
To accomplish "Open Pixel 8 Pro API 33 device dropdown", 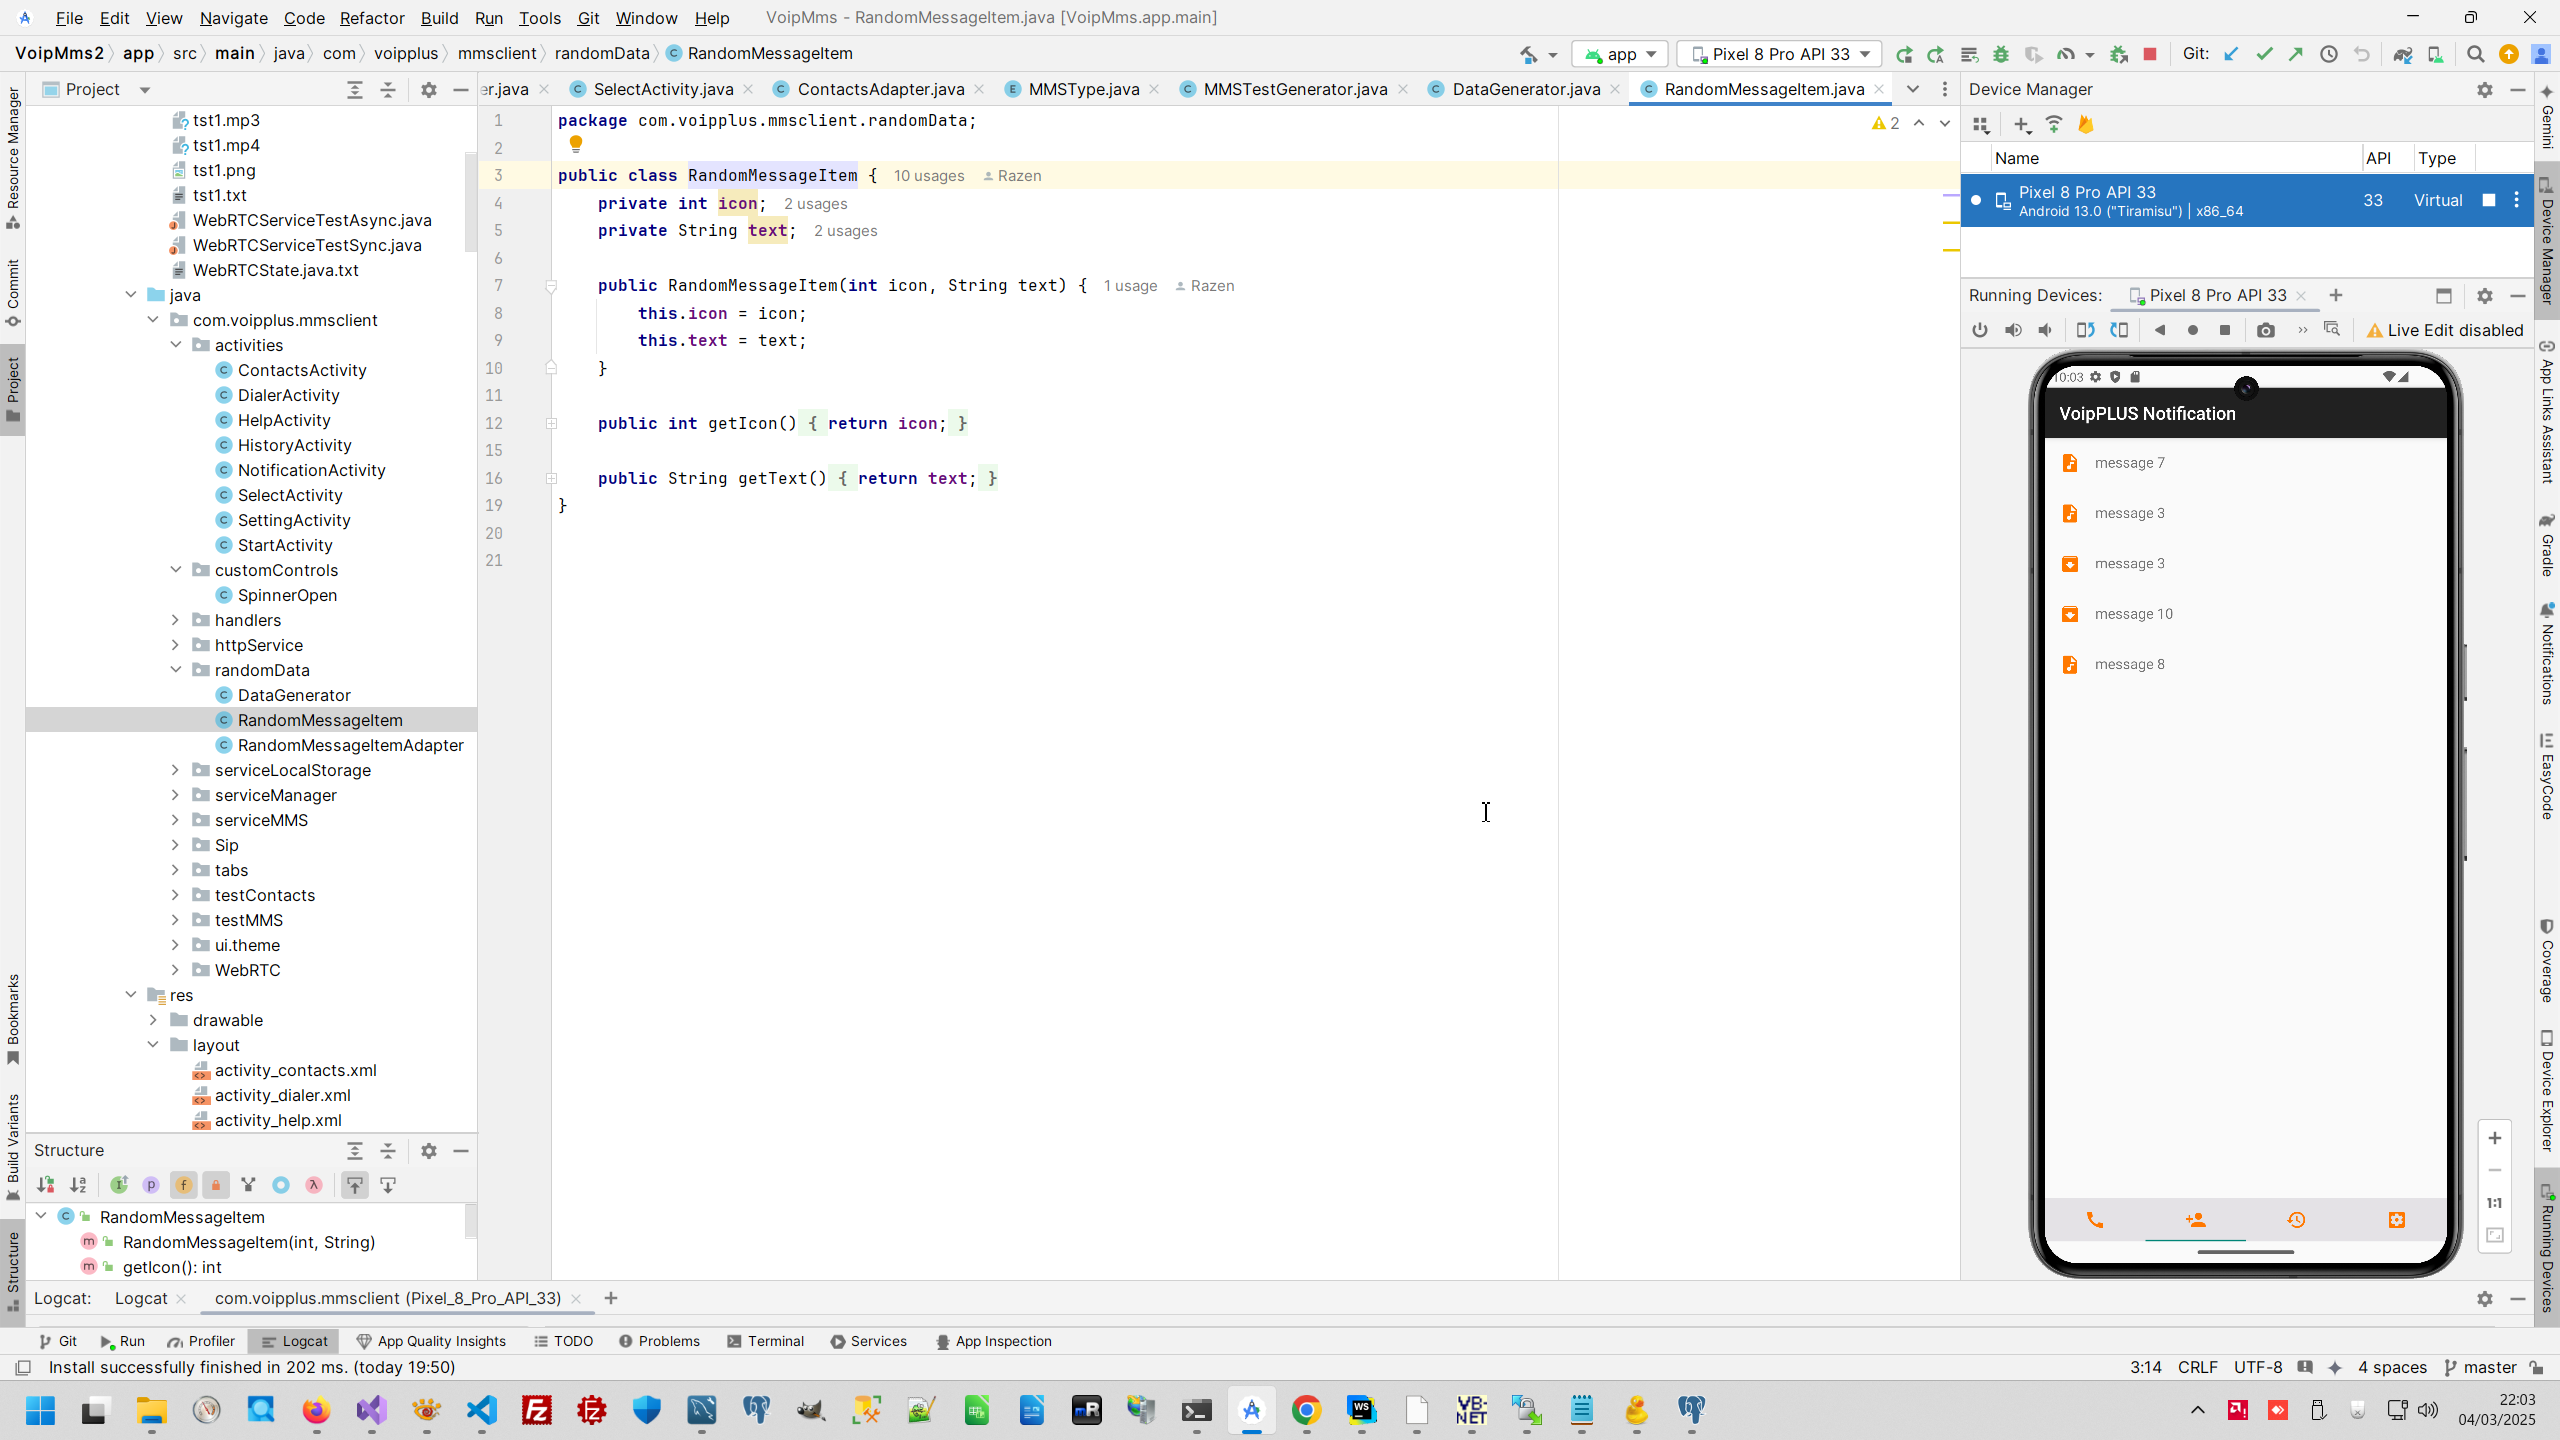I will coord(1779,54).
